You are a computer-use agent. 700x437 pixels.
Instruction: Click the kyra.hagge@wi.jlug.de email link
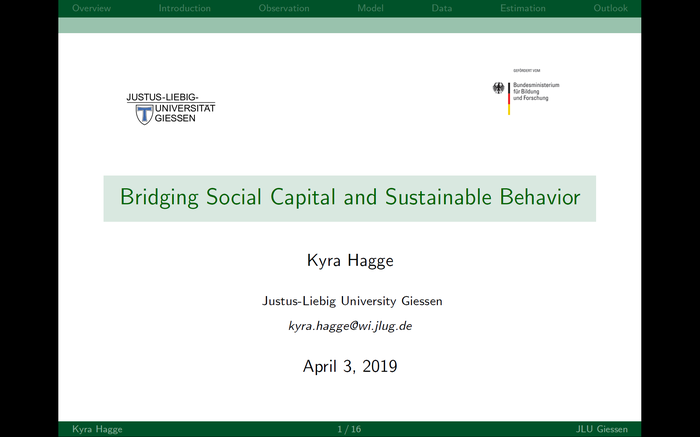[x=350, y=326]
